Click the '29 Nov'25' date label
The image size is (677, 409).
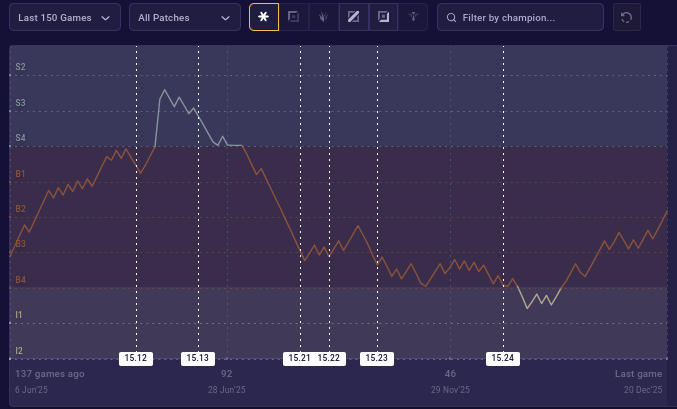(450, 390)
